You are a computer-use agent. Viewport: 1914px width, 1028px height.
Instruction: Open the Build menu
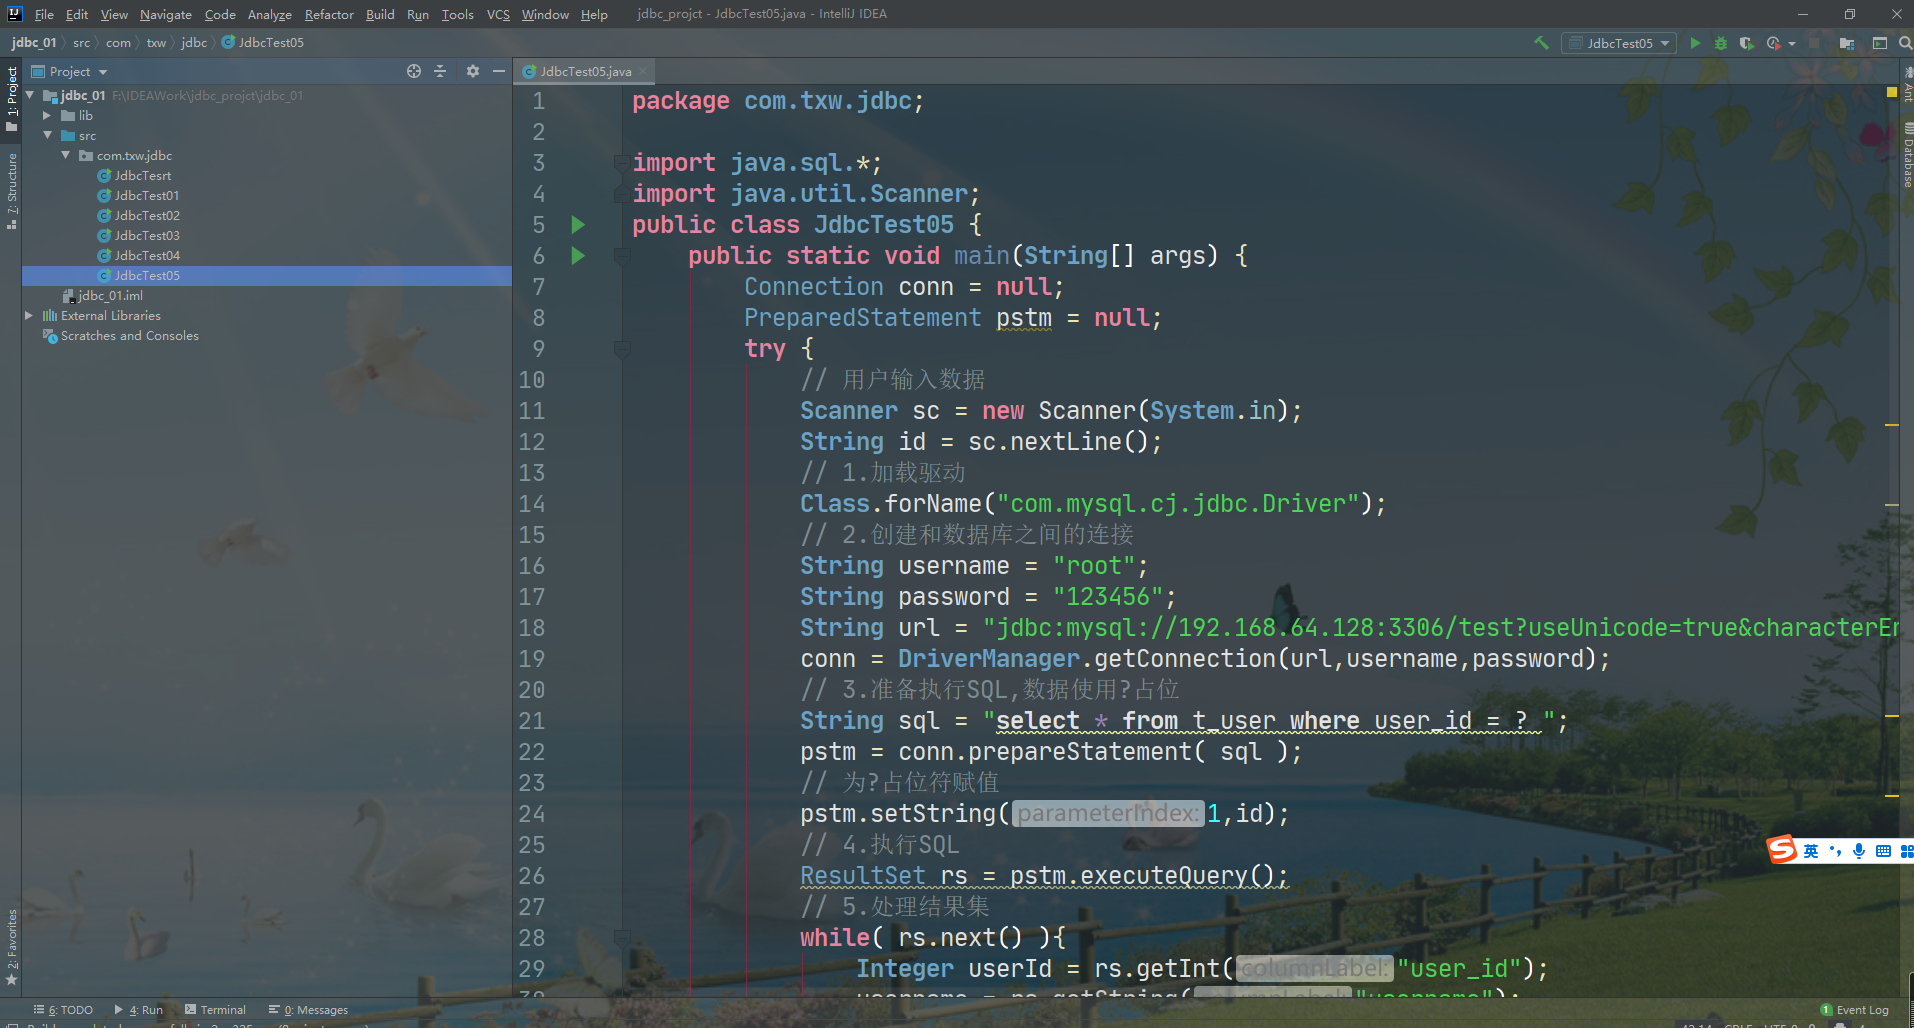380,14
